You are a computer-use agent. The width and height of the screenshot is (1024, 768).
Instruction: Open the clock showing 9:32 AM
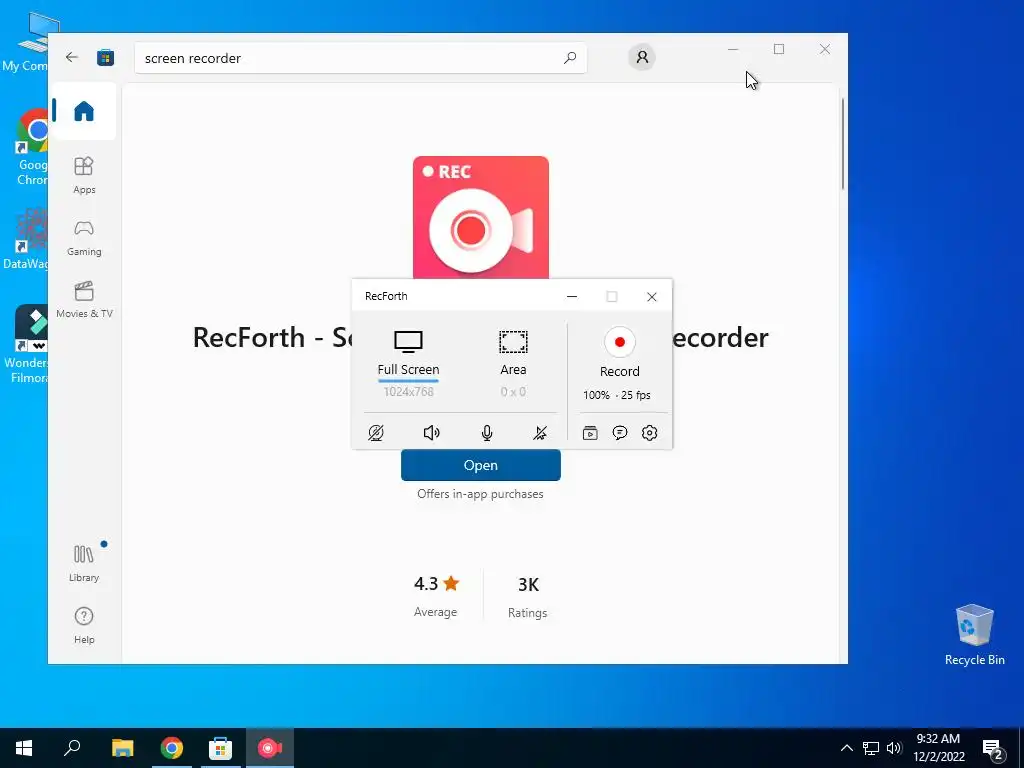point(938,748)
